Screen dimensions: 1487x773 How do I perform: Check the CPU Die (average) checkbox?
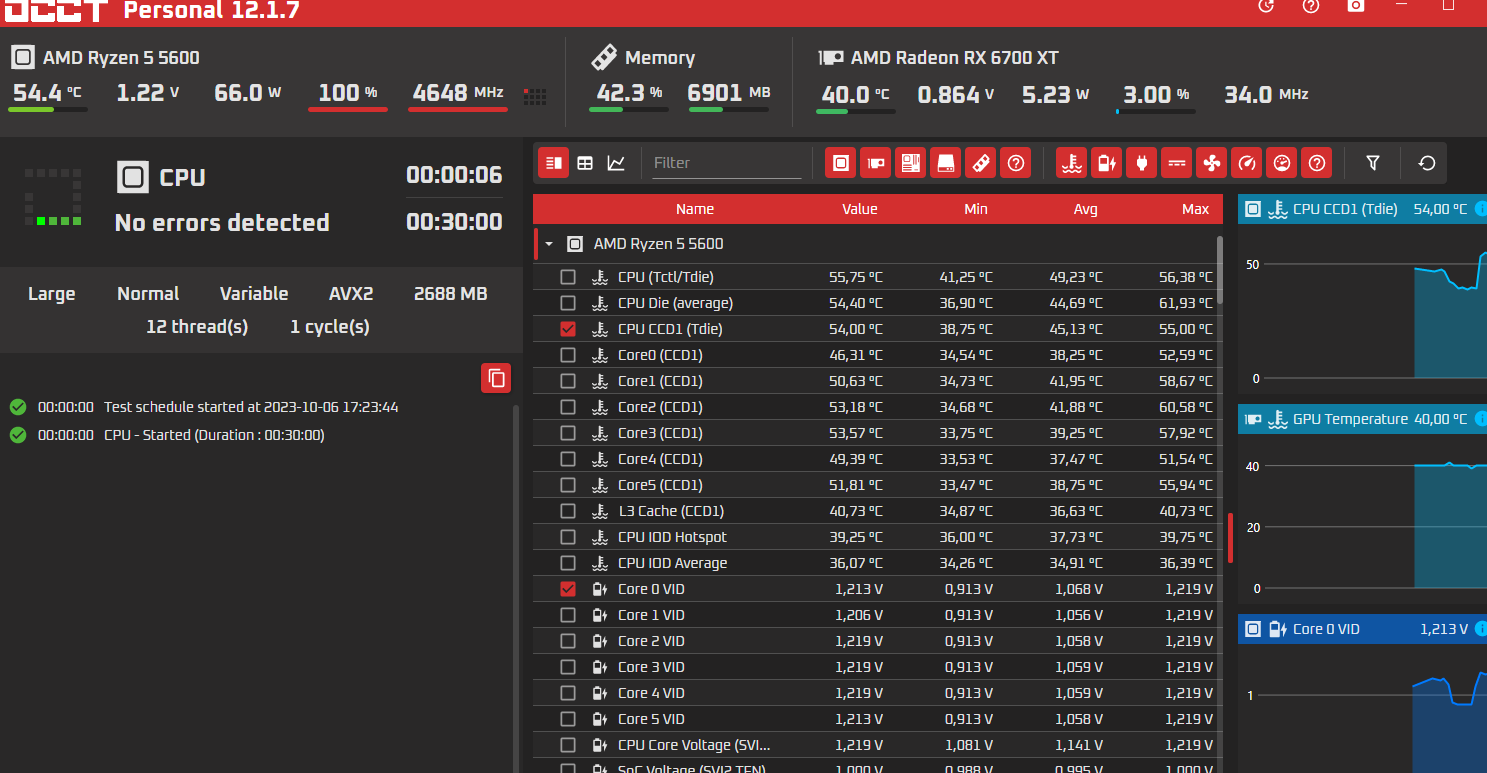(x=568, y=303)
